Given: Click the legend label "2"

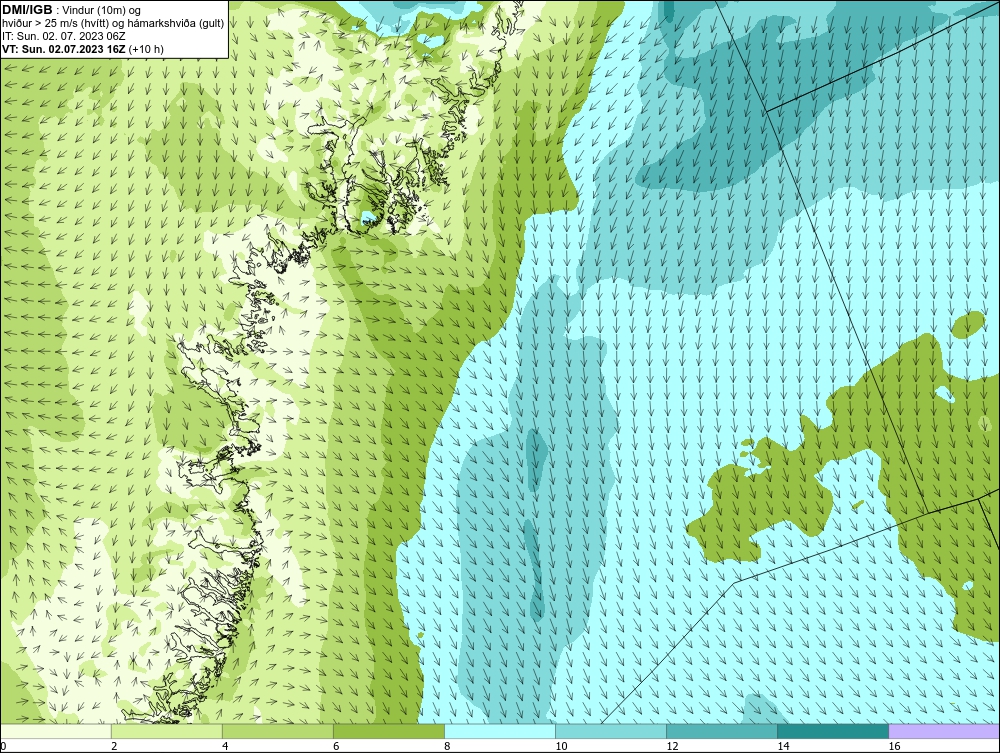Looking at the screenshot, I should click(114, 746).
